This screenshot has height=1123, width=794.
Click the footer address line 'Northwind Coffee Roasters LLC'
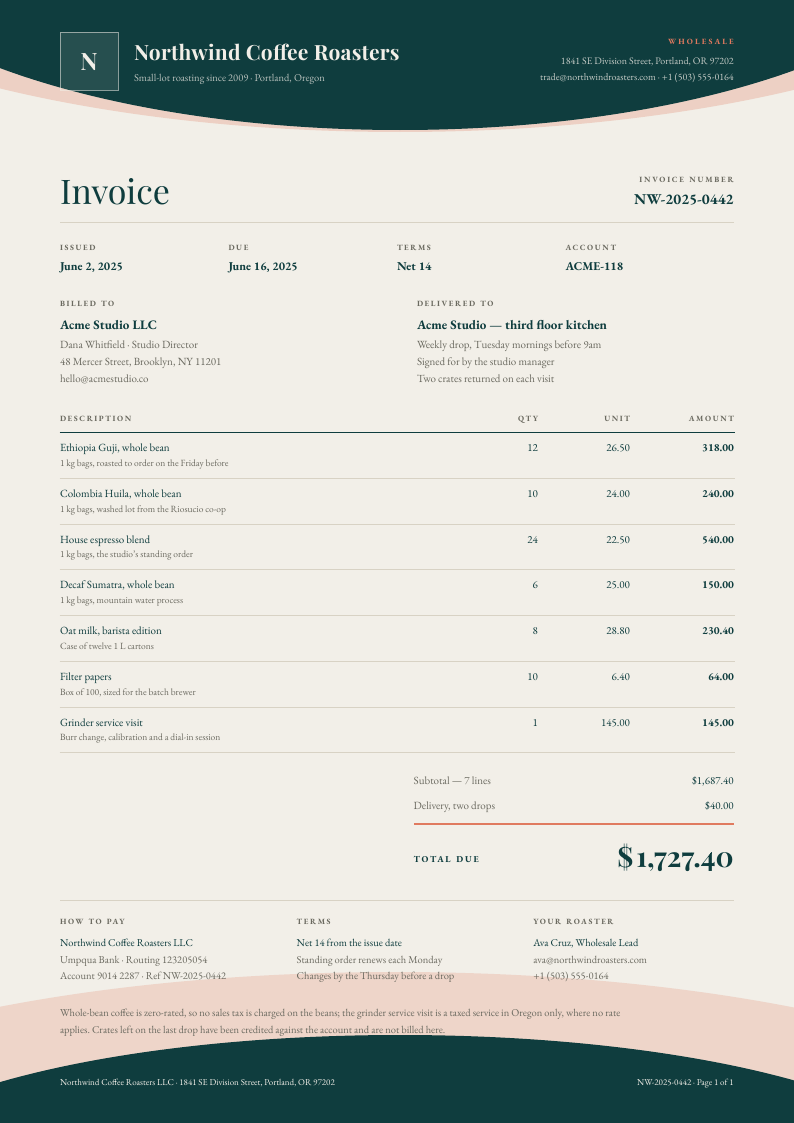(x=198, y=1082)
